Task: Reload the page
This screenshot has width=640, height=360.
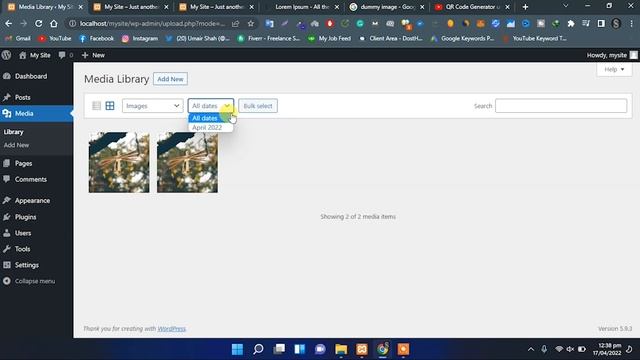Action: pyautogui.click(x=38, y=24)
